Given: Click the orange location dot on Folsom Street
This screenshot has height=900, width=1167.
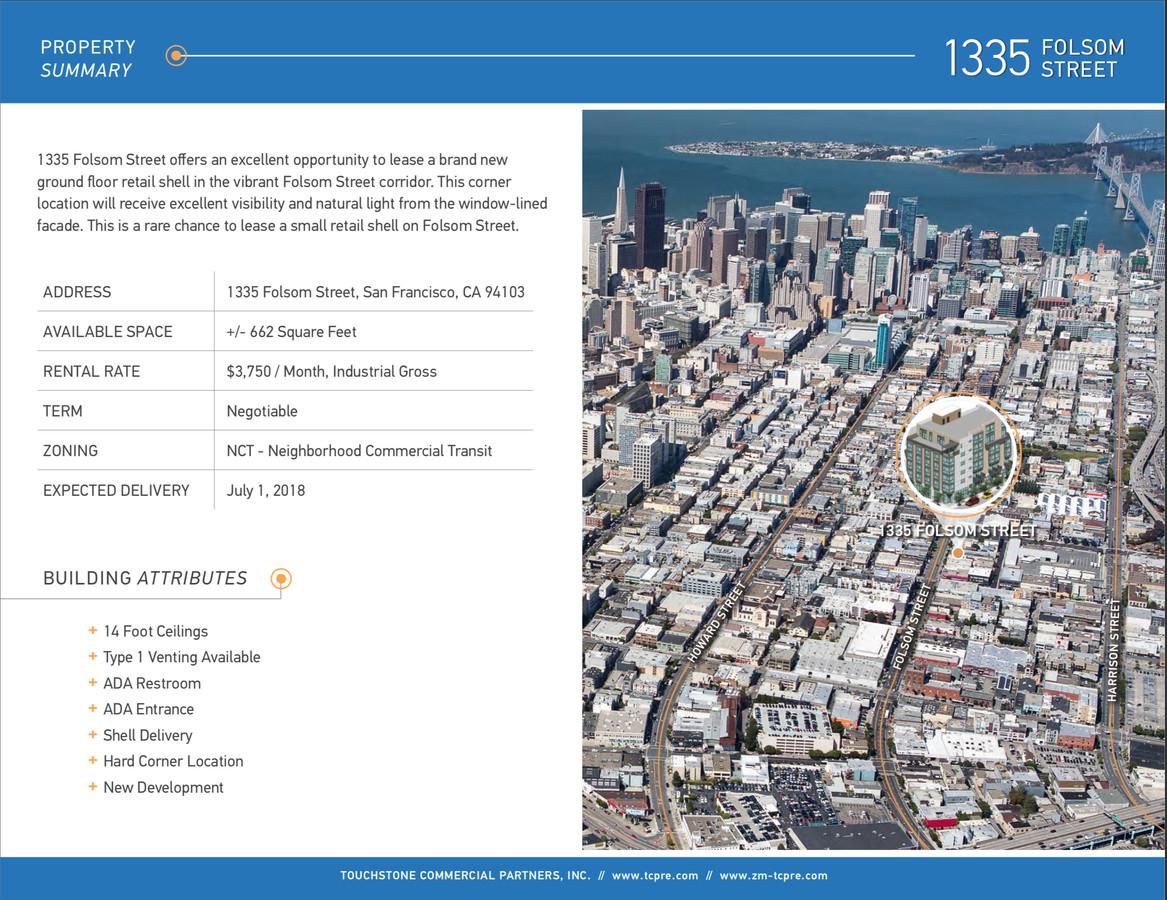Looking at the screenshot, I should pos(958,553).
